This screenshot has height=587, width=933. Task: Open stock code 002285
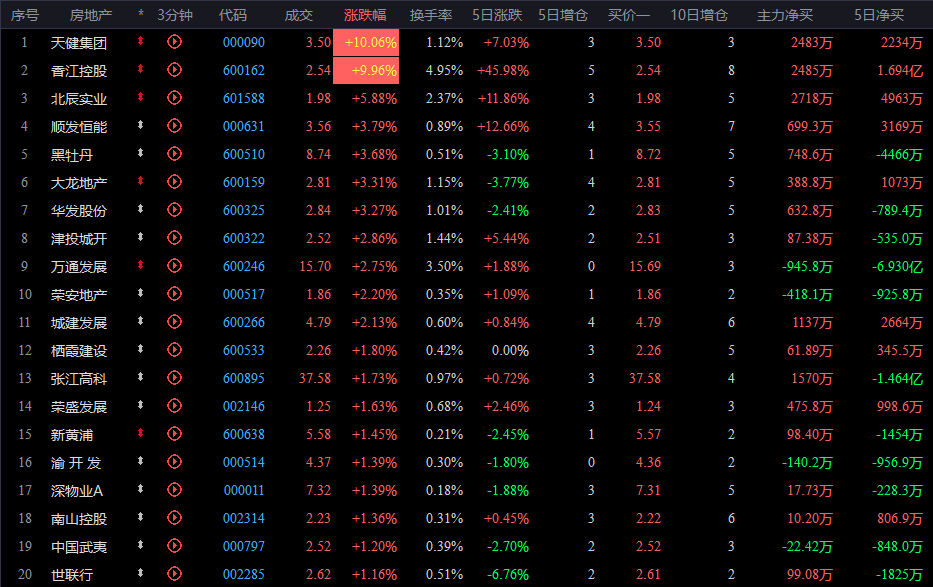point(244,574)
